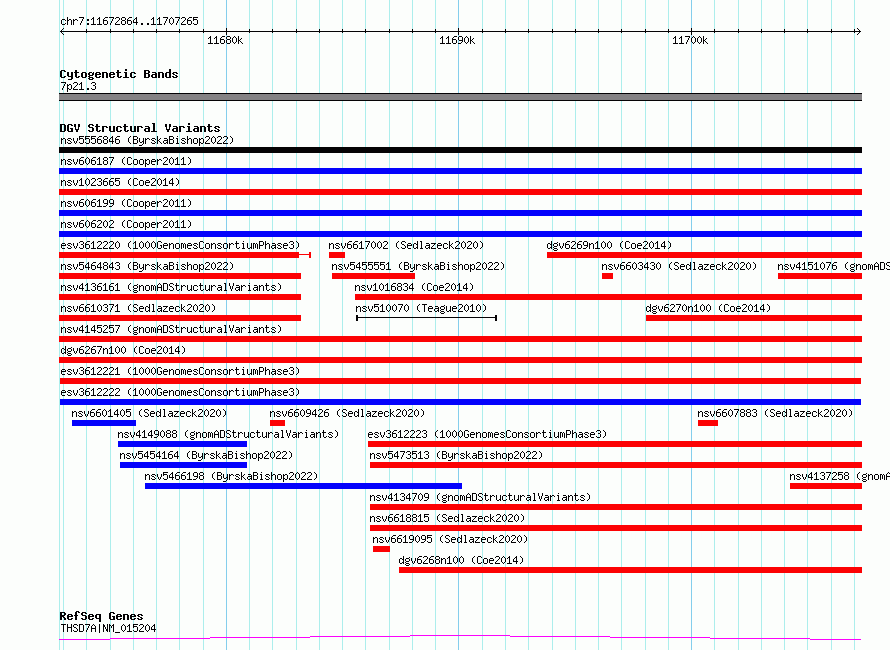Image resolution: width=890 pixels, height=650 pixels.
Task: Click the DGV Structural Variants track title
Action: (x=140, y=128)
